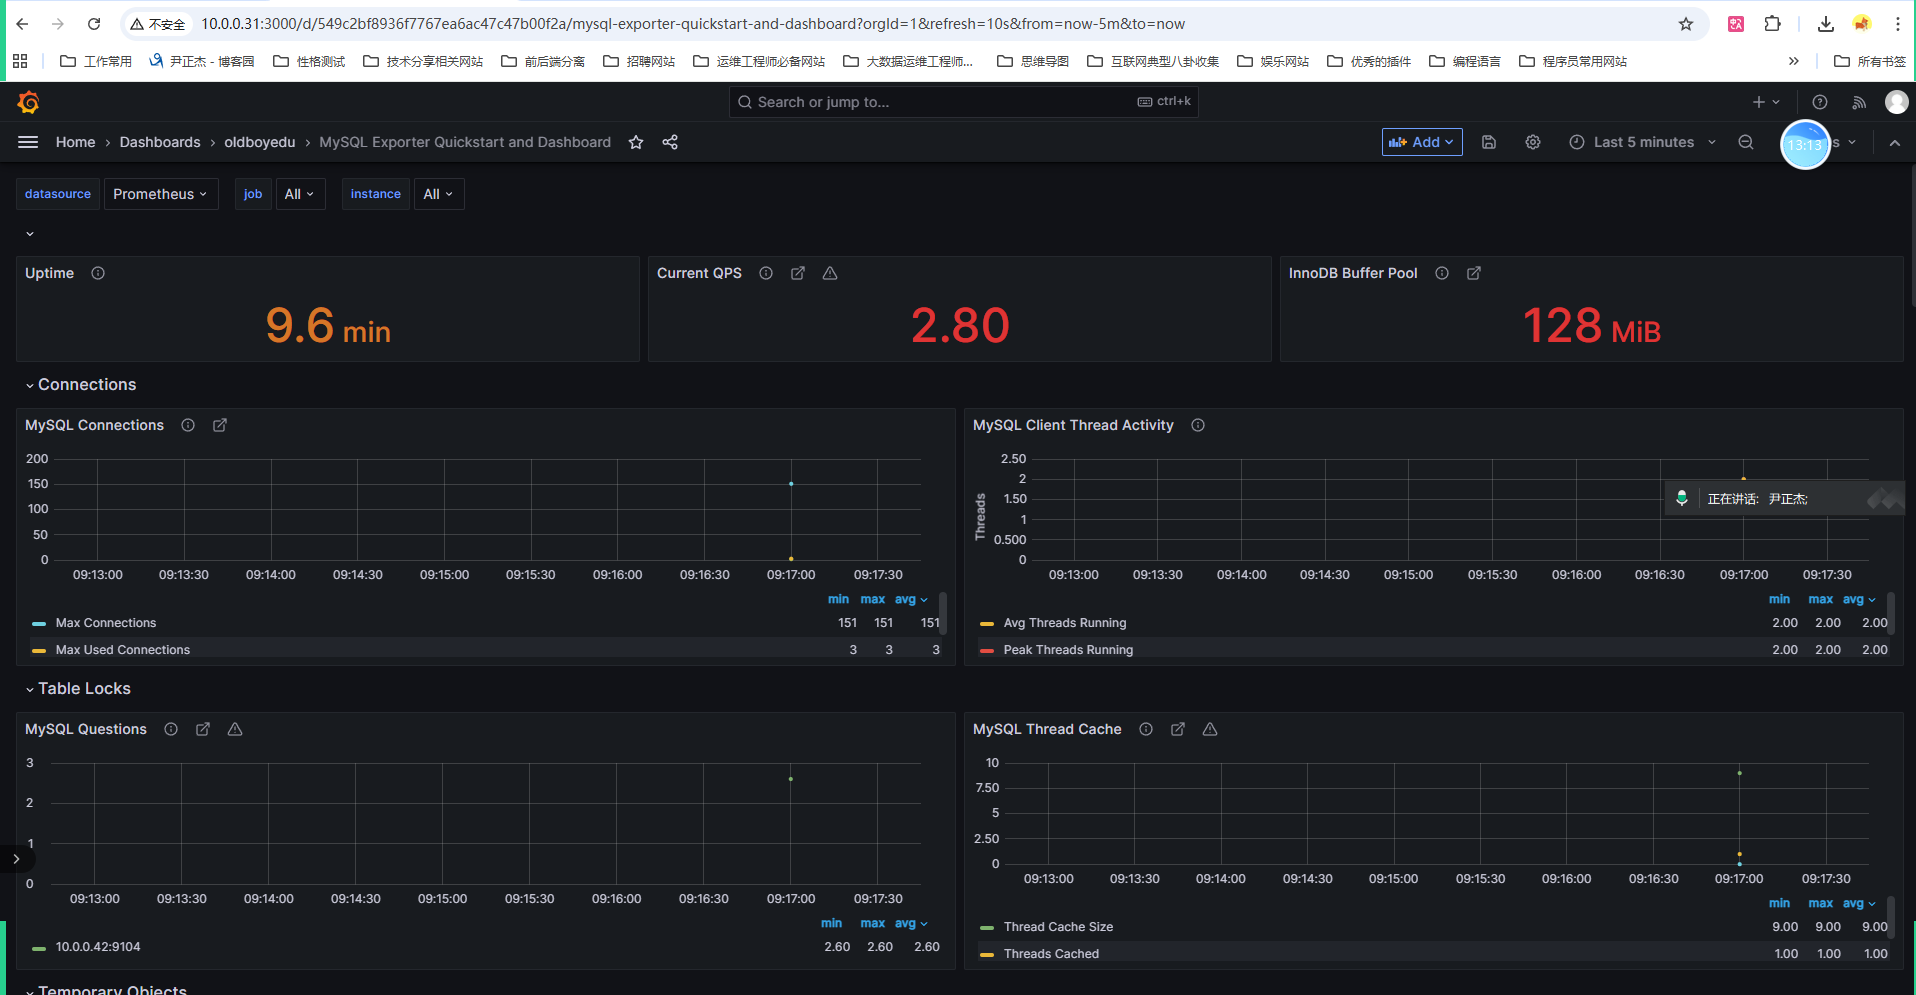Open the Grafana user profile avatar
The height and width of the screenshot is (995, 1916).
(1896, 102)
